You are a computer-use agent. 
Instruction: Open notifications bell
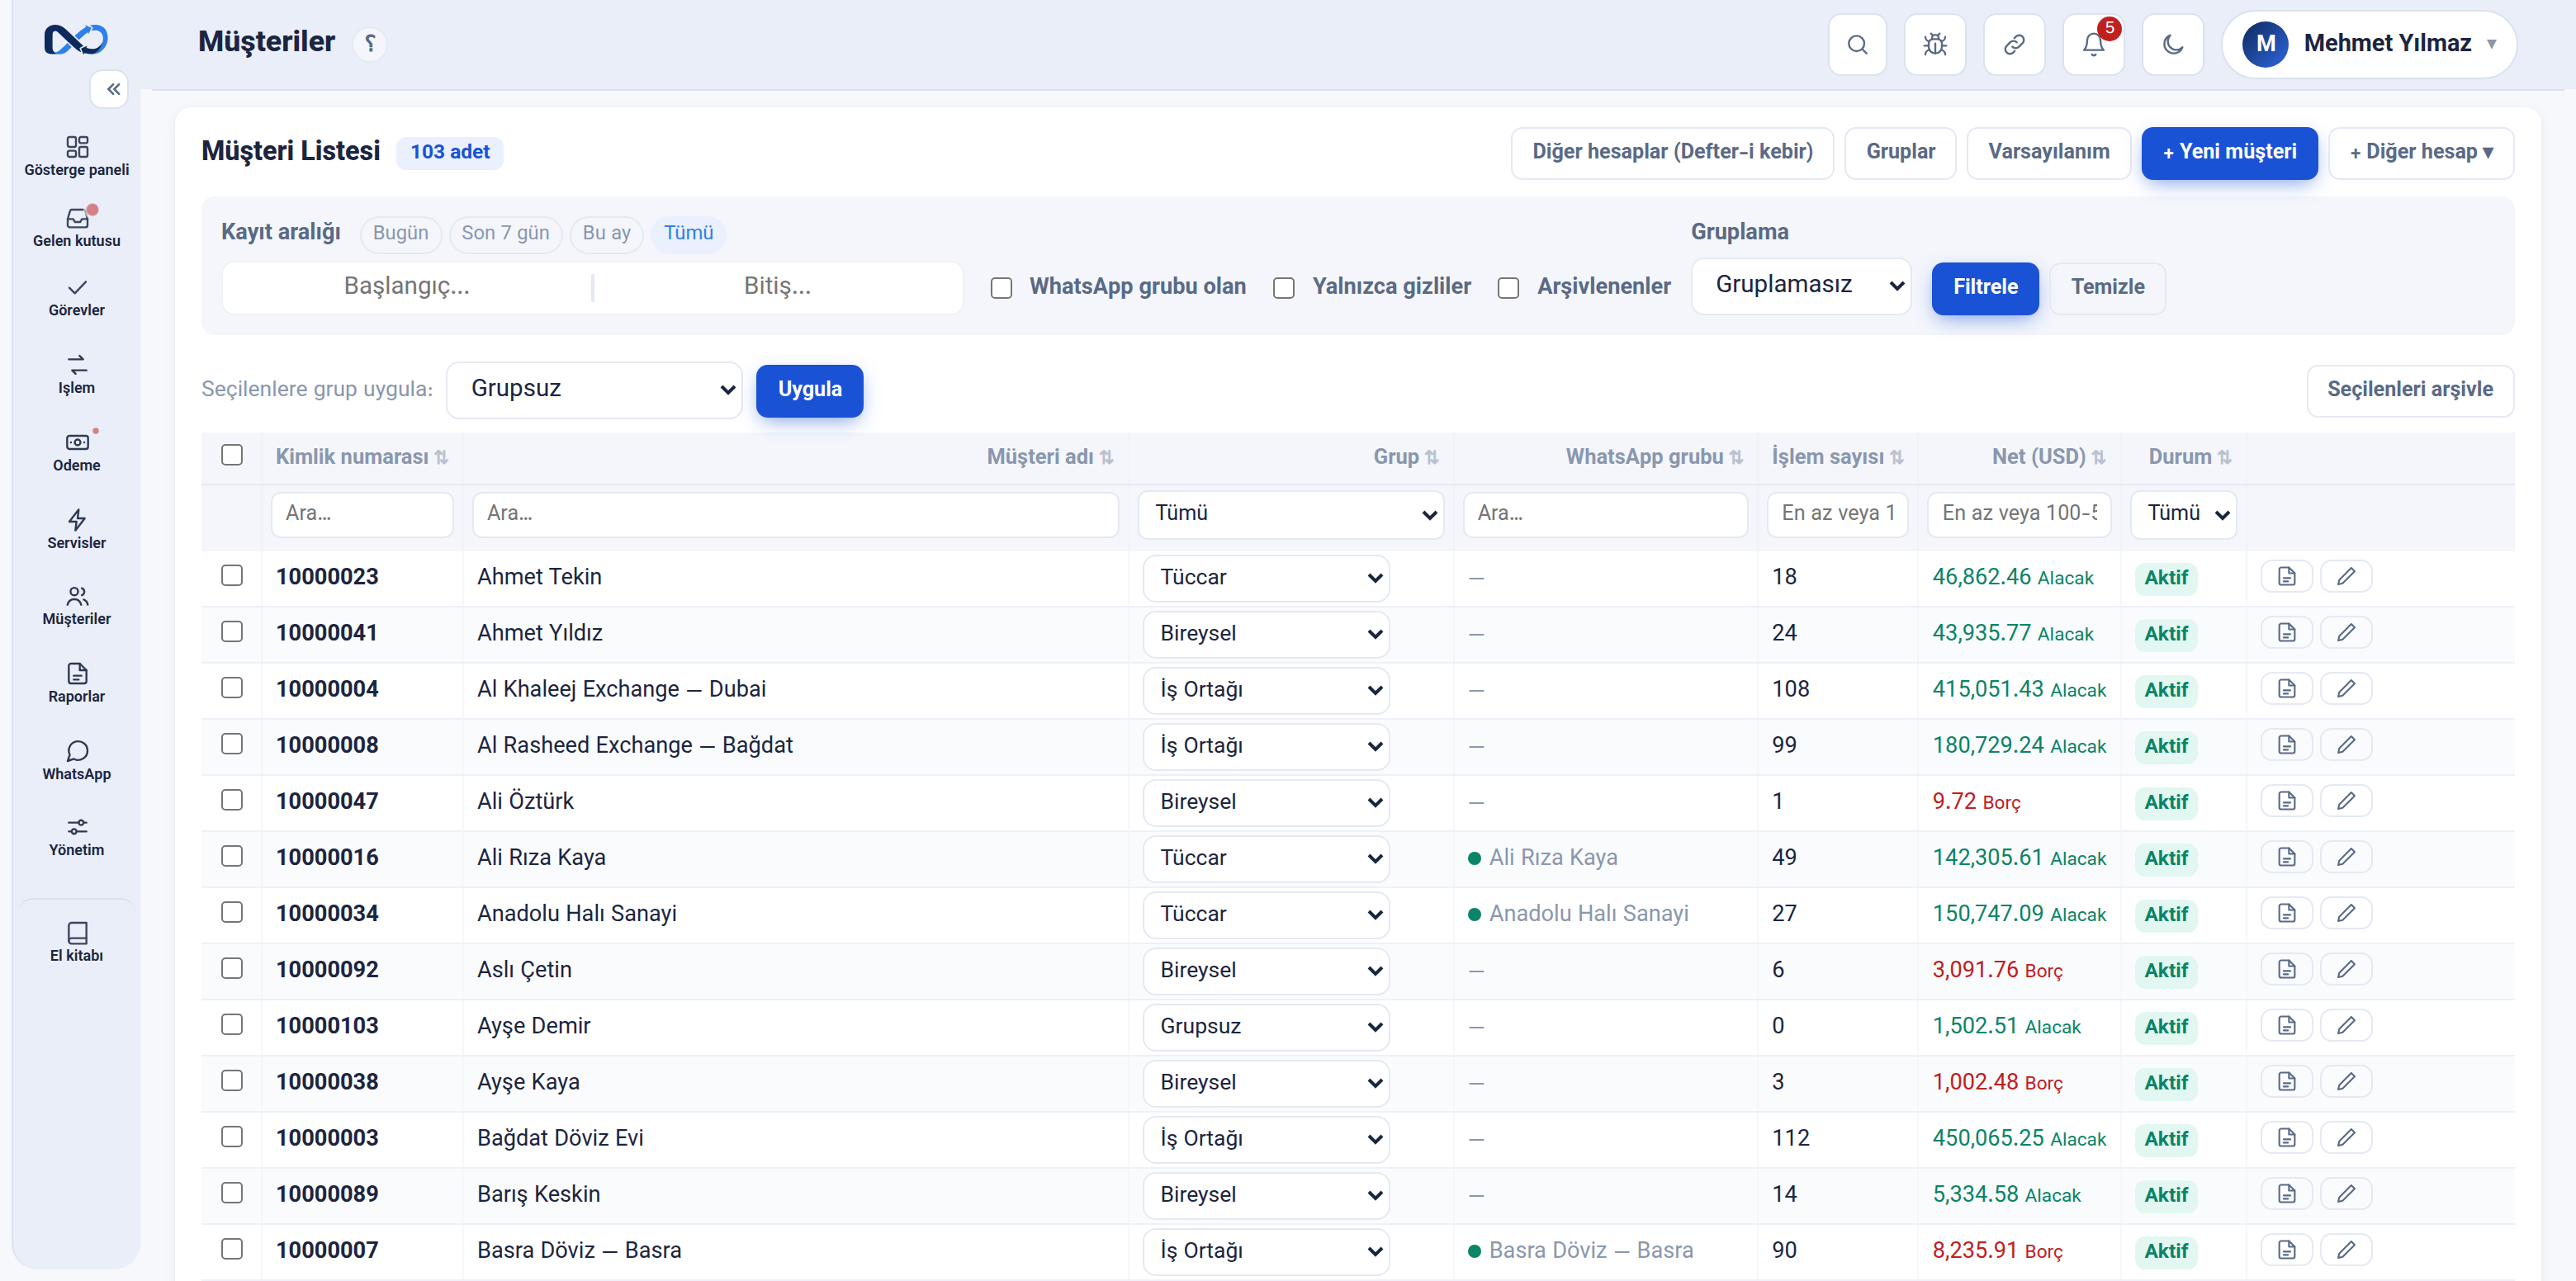(2093, 44)
